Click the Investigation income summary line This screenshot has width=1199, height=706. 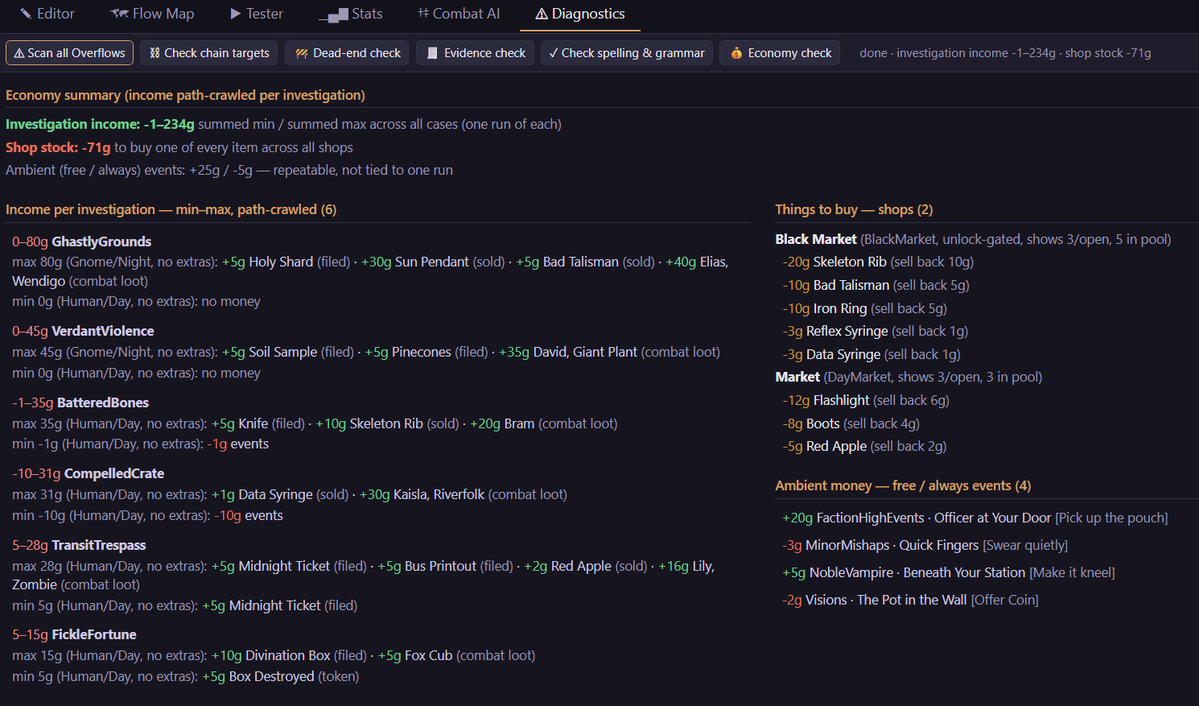pos(283,124)
